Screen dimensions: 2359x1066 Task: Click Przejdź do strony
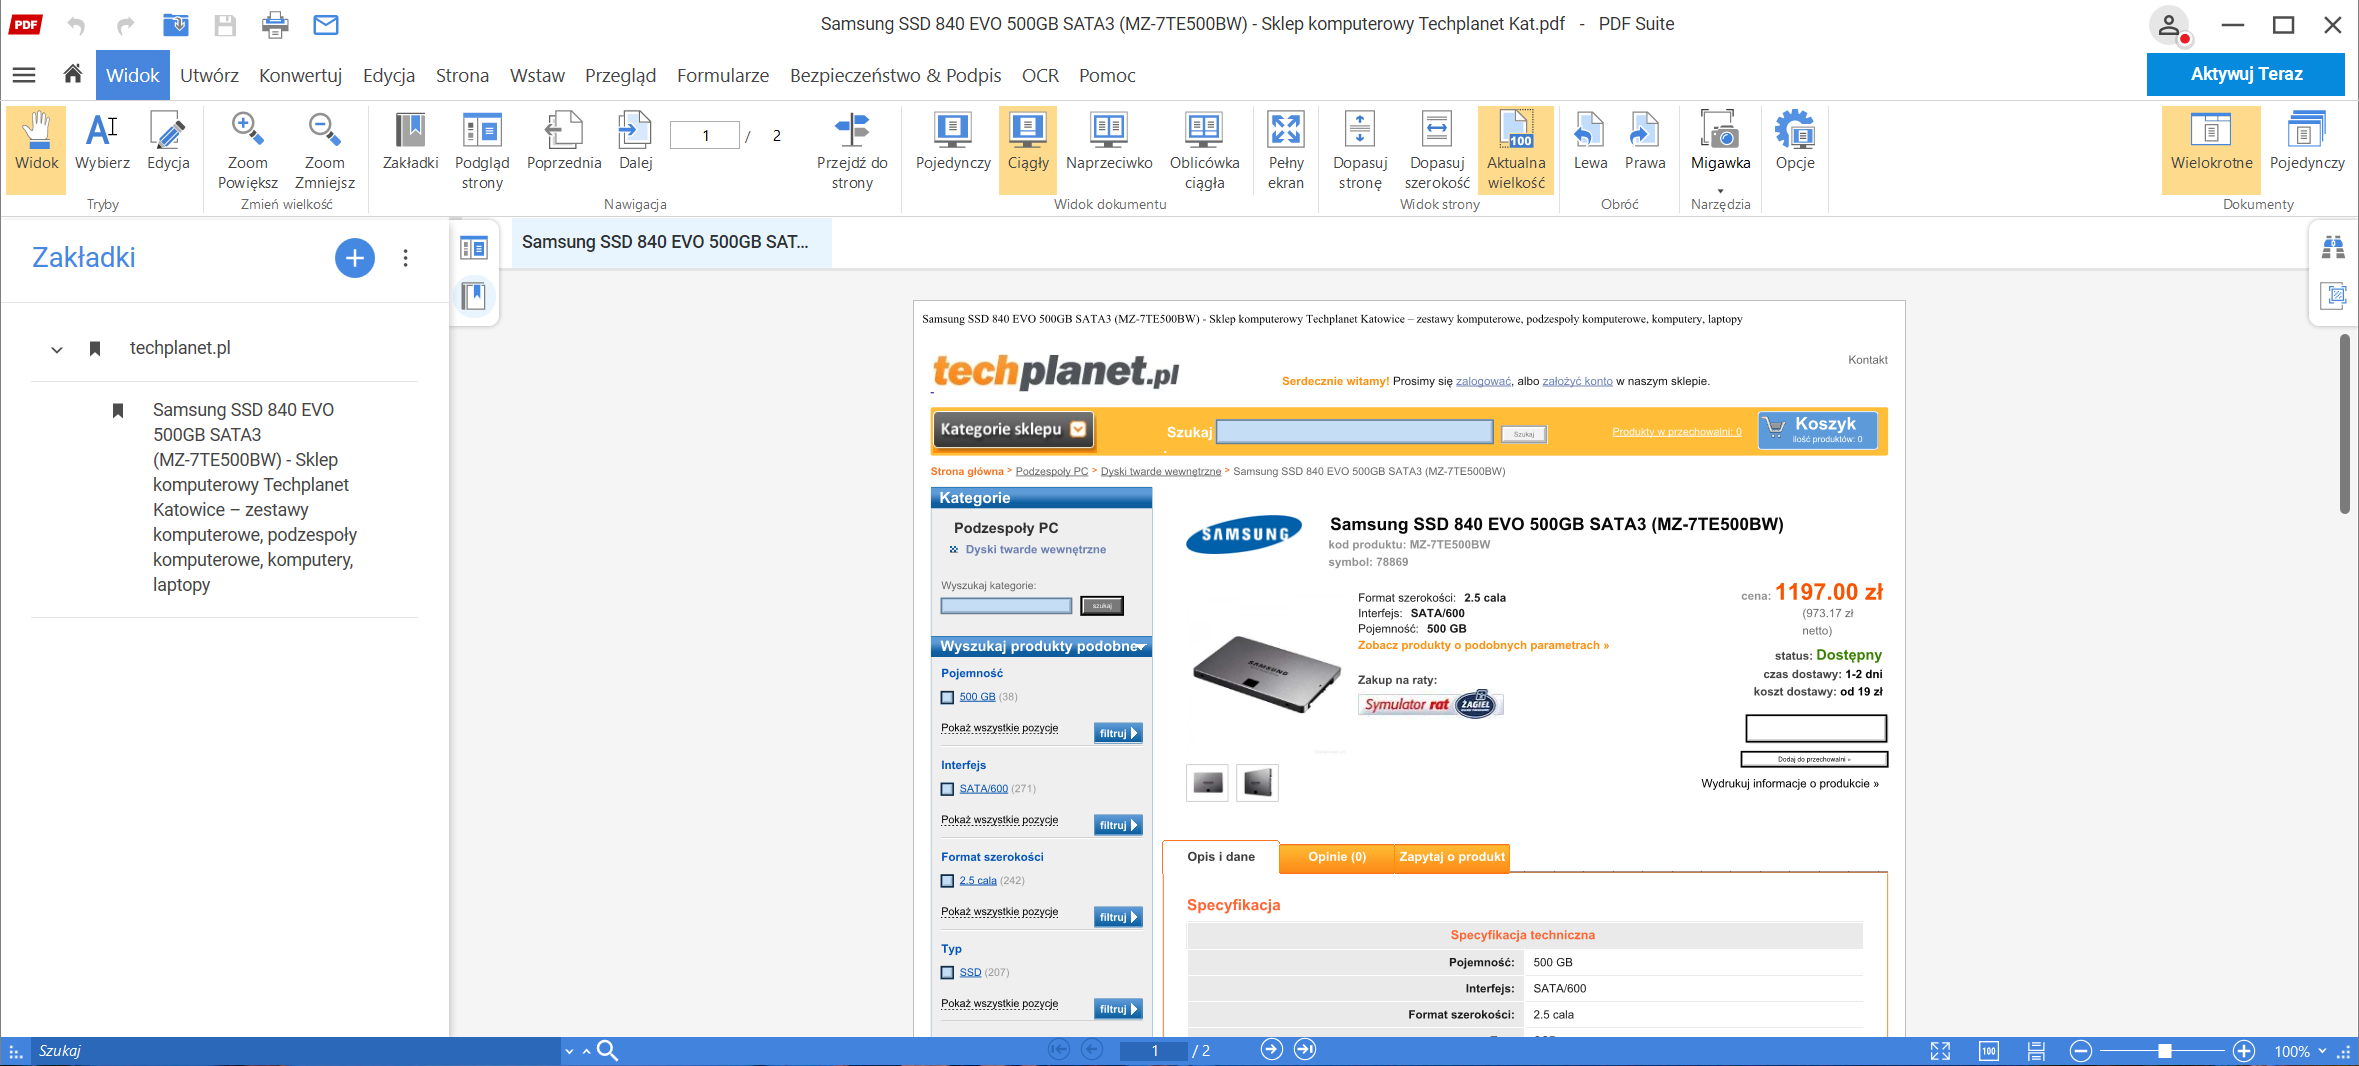[x=852, y=150]
